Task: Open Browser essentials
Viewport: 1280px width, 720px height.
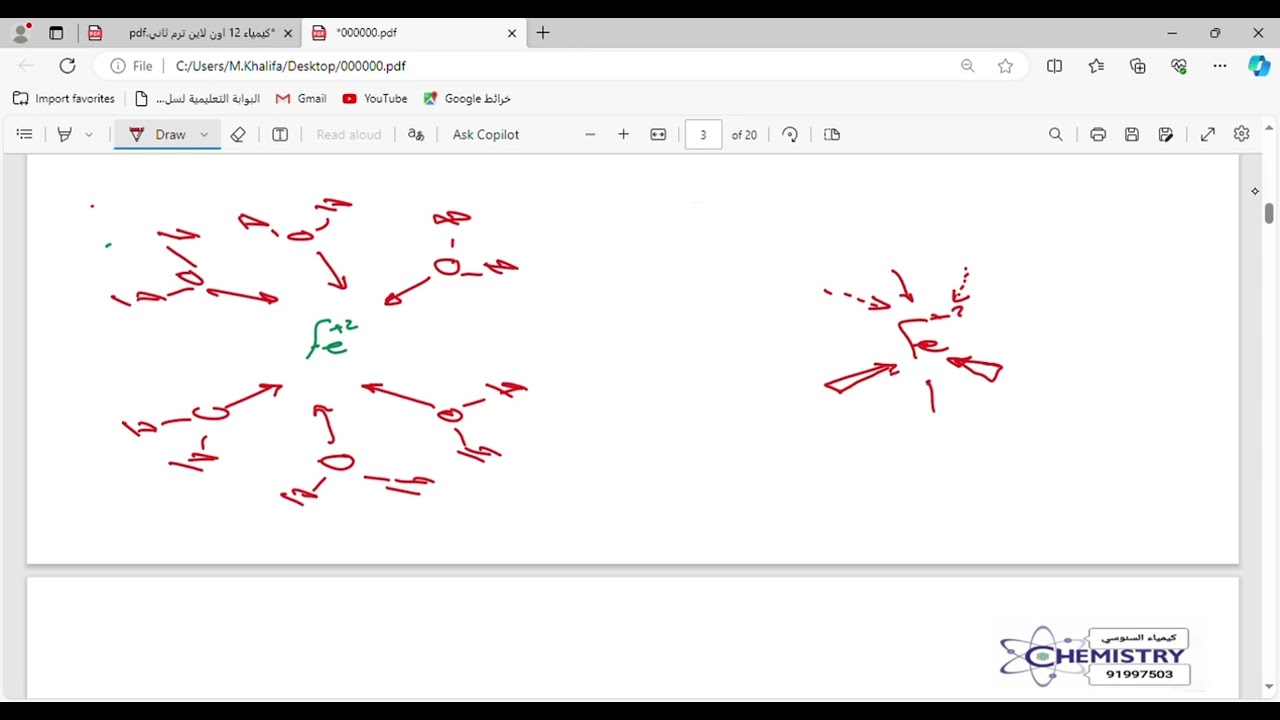Action: [x=1179, y=66]
